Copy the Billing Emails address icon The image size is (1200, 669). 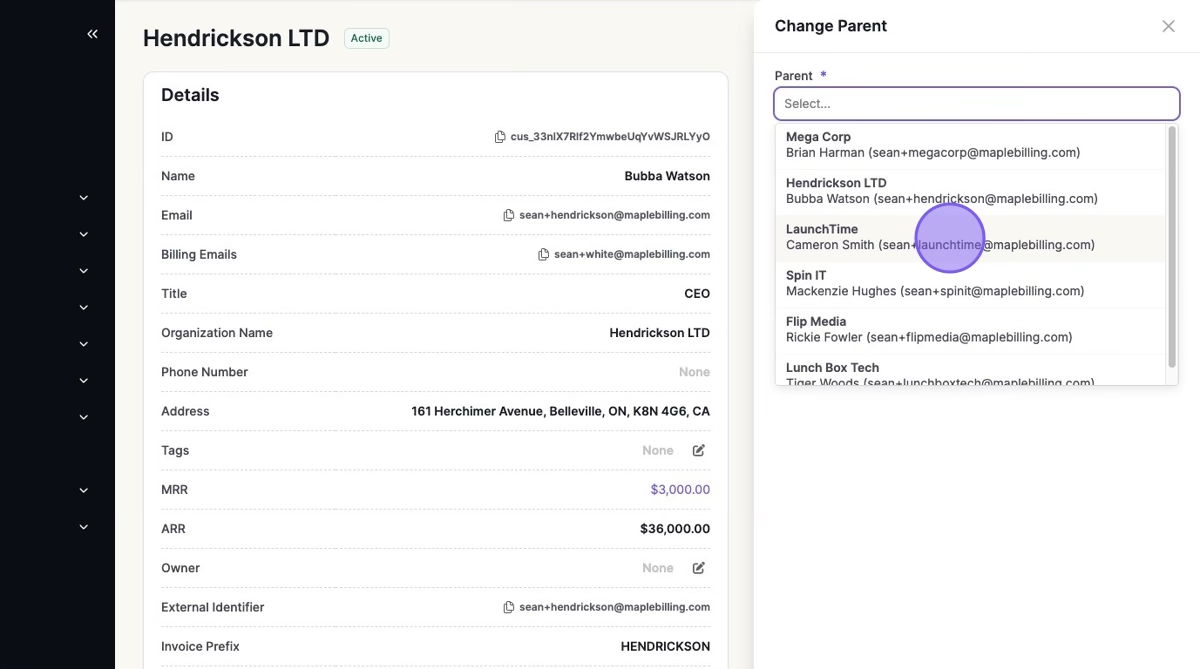544,255
